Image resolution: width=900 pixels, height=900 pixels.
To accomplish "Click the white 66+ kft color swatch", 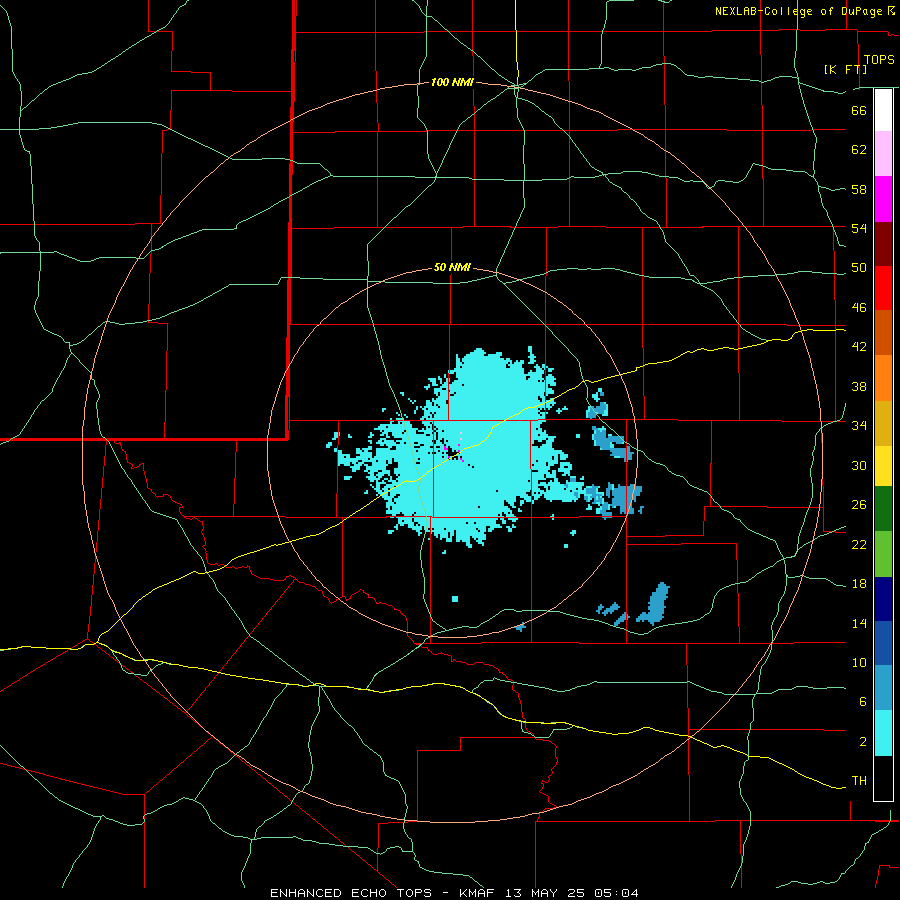I will tap(883, 110).
